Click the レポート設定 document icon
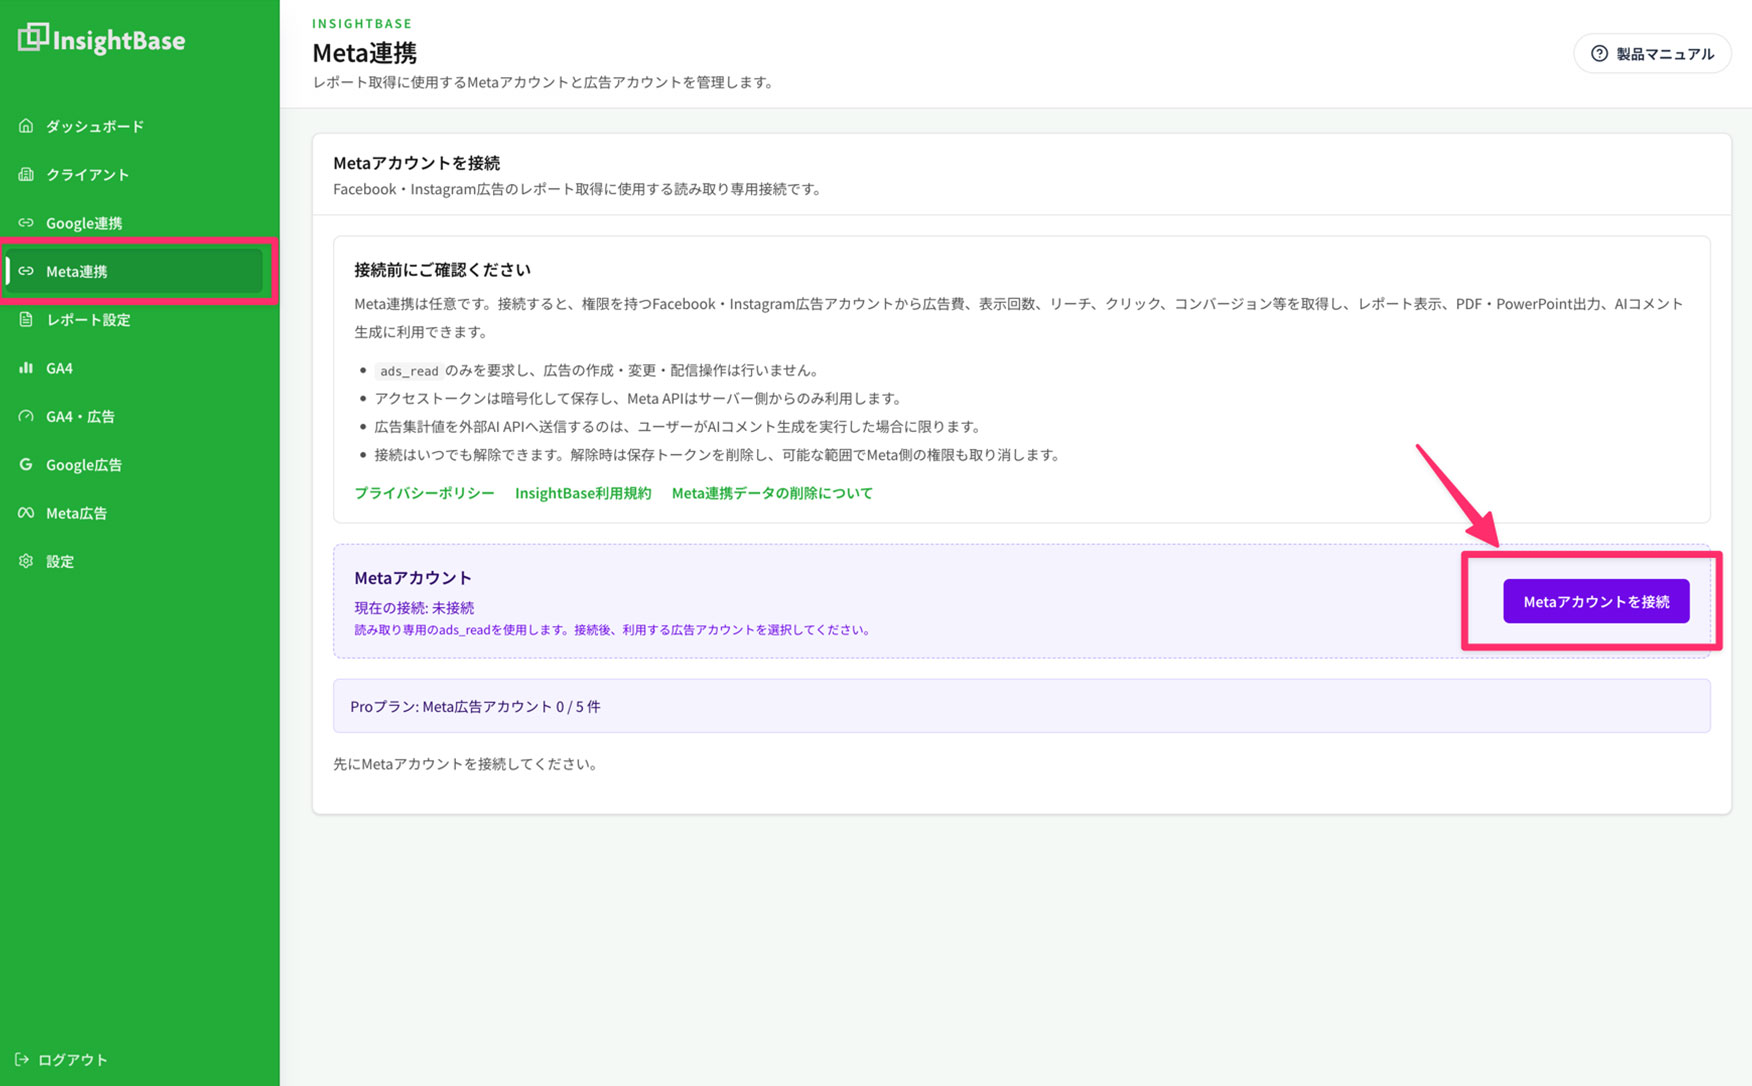 [26, 319]
